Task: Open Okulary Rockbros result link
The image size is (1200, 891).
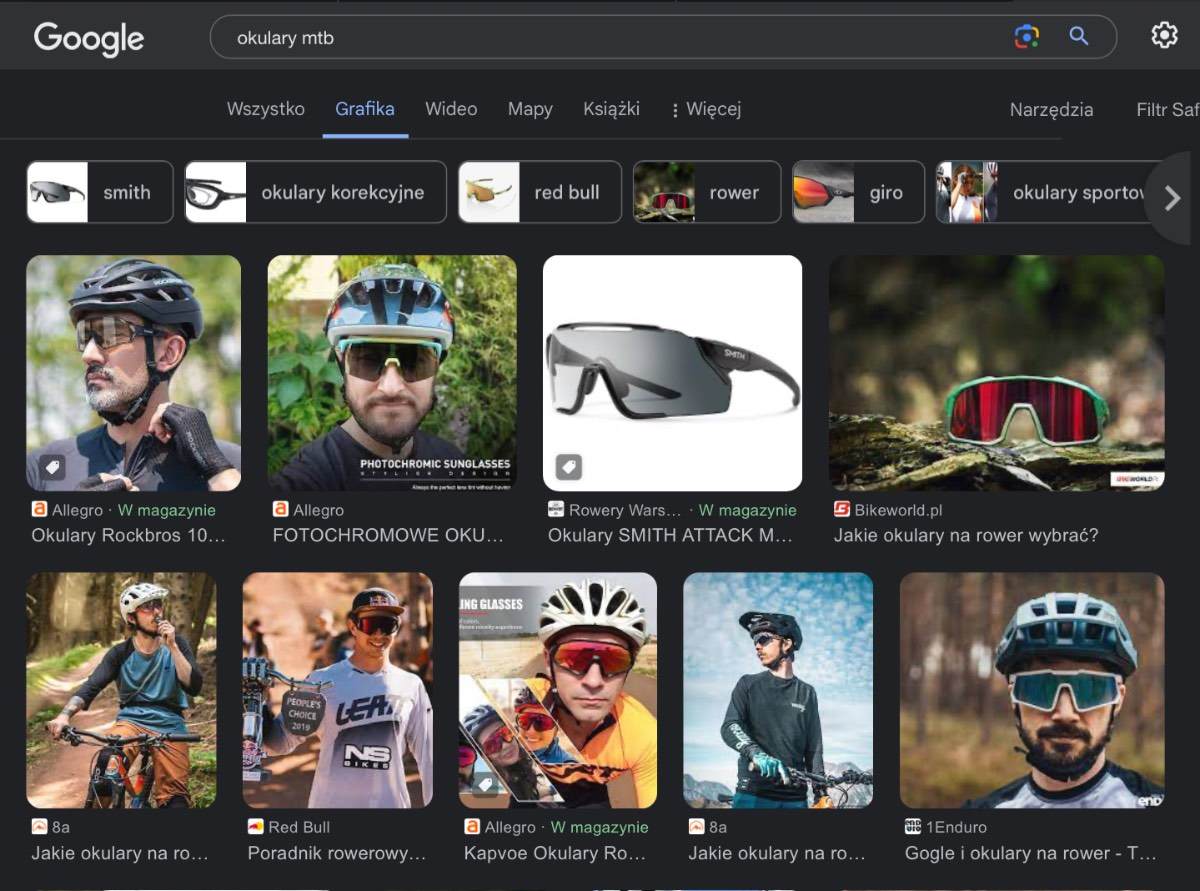Action: [x=129, y=535]
